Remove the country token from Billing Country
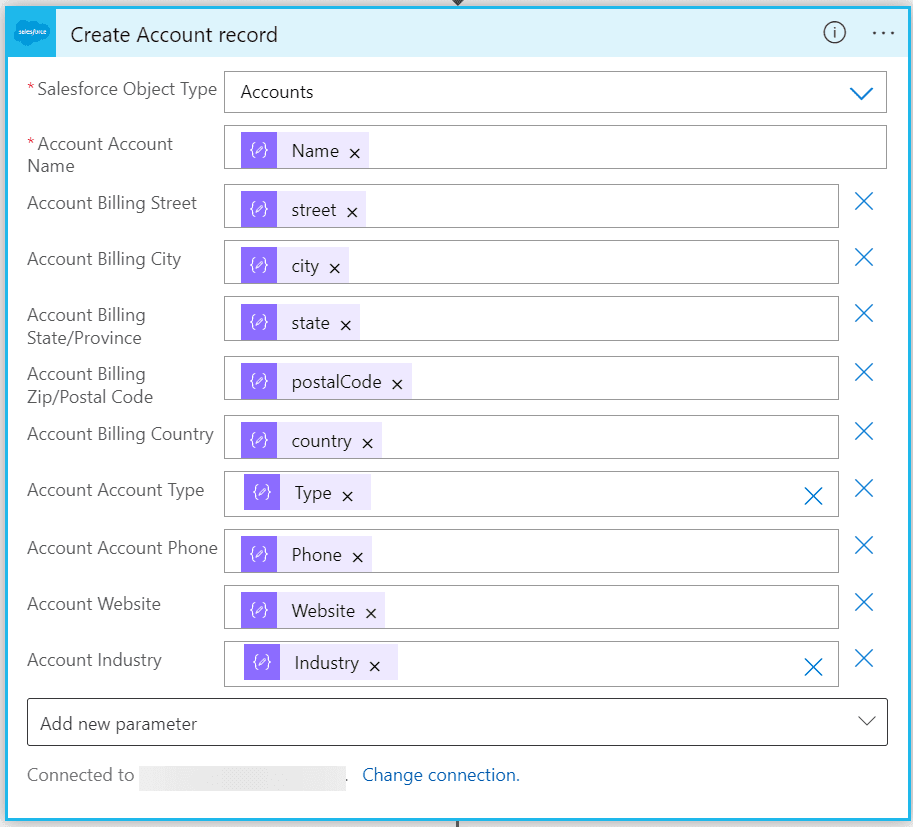 (367, 444)
